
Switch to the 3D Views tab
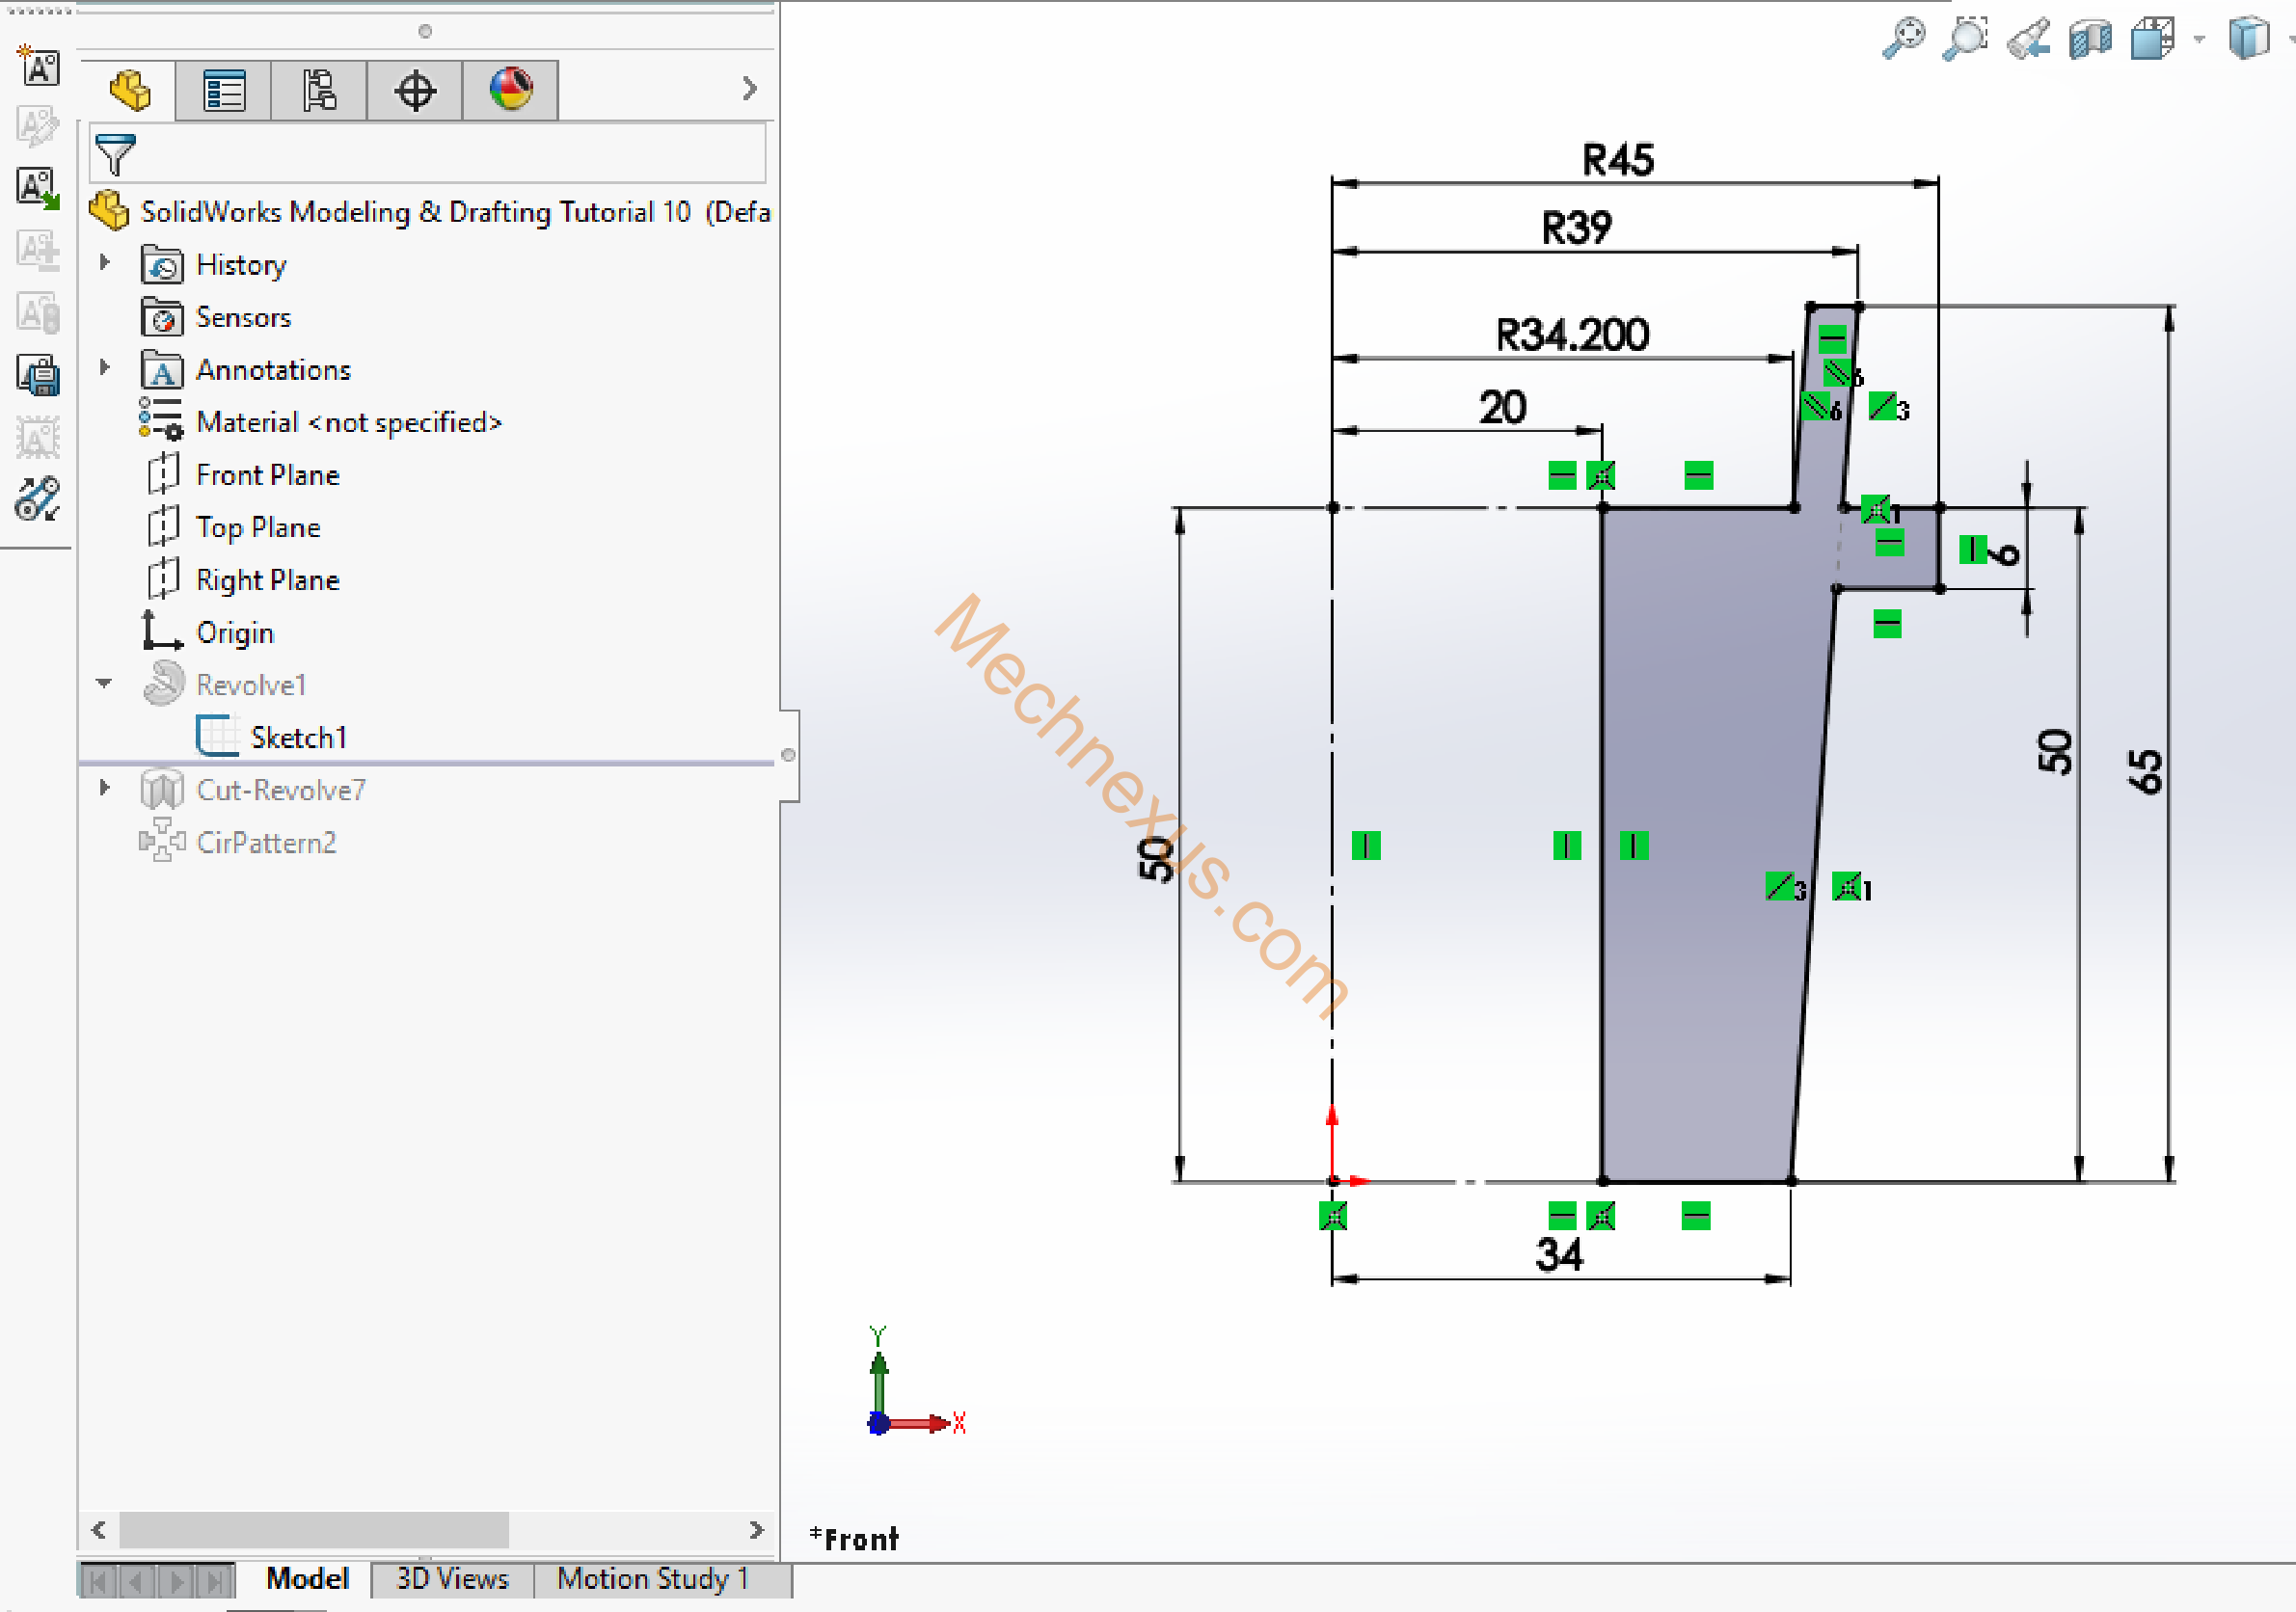click(452, 1578)
